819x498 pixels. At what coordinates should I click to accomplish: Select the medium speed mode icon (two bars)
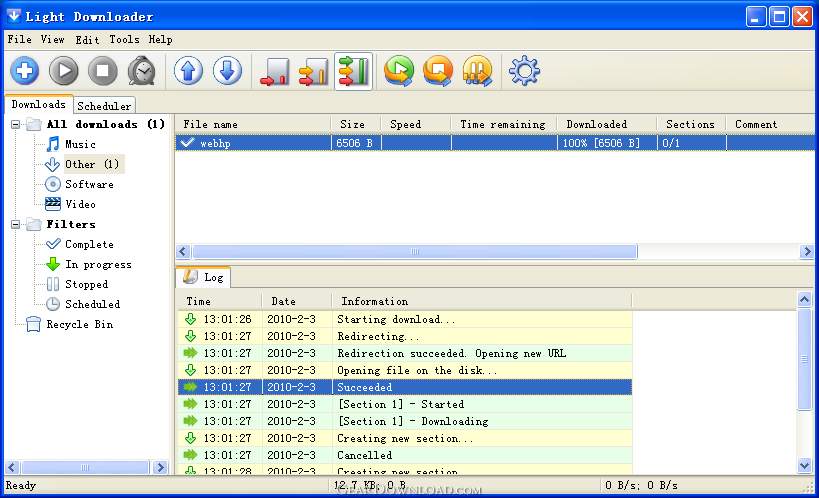click(x=313, y=71)
